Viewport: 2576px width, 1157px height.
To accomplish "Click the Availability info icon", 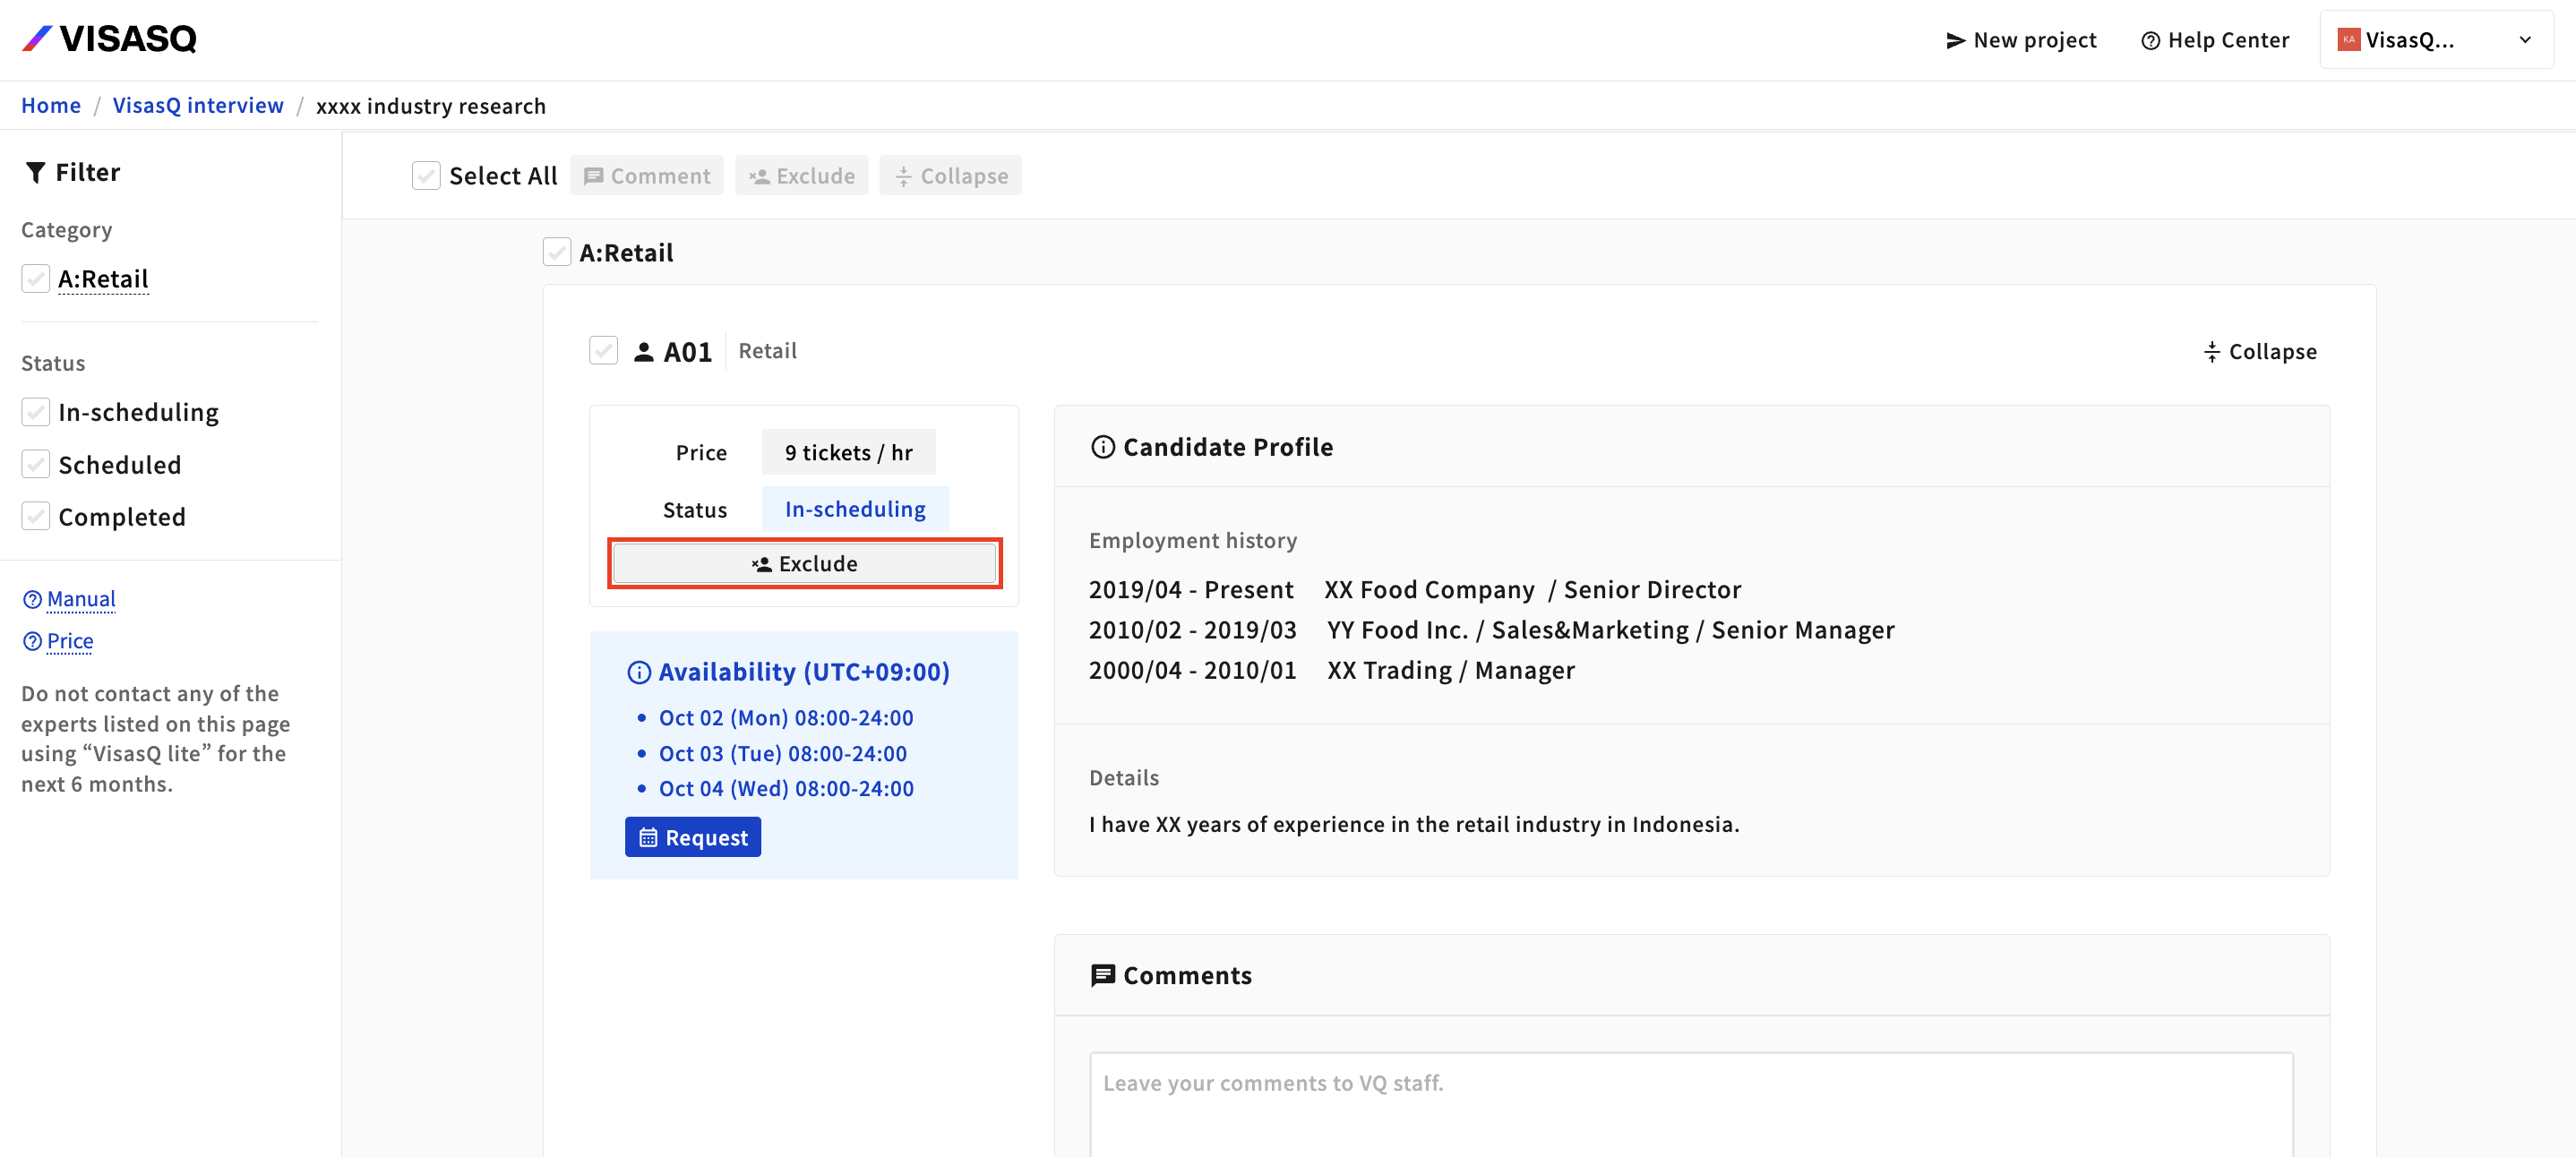I will pyautogui.click(x=639, y=672).
